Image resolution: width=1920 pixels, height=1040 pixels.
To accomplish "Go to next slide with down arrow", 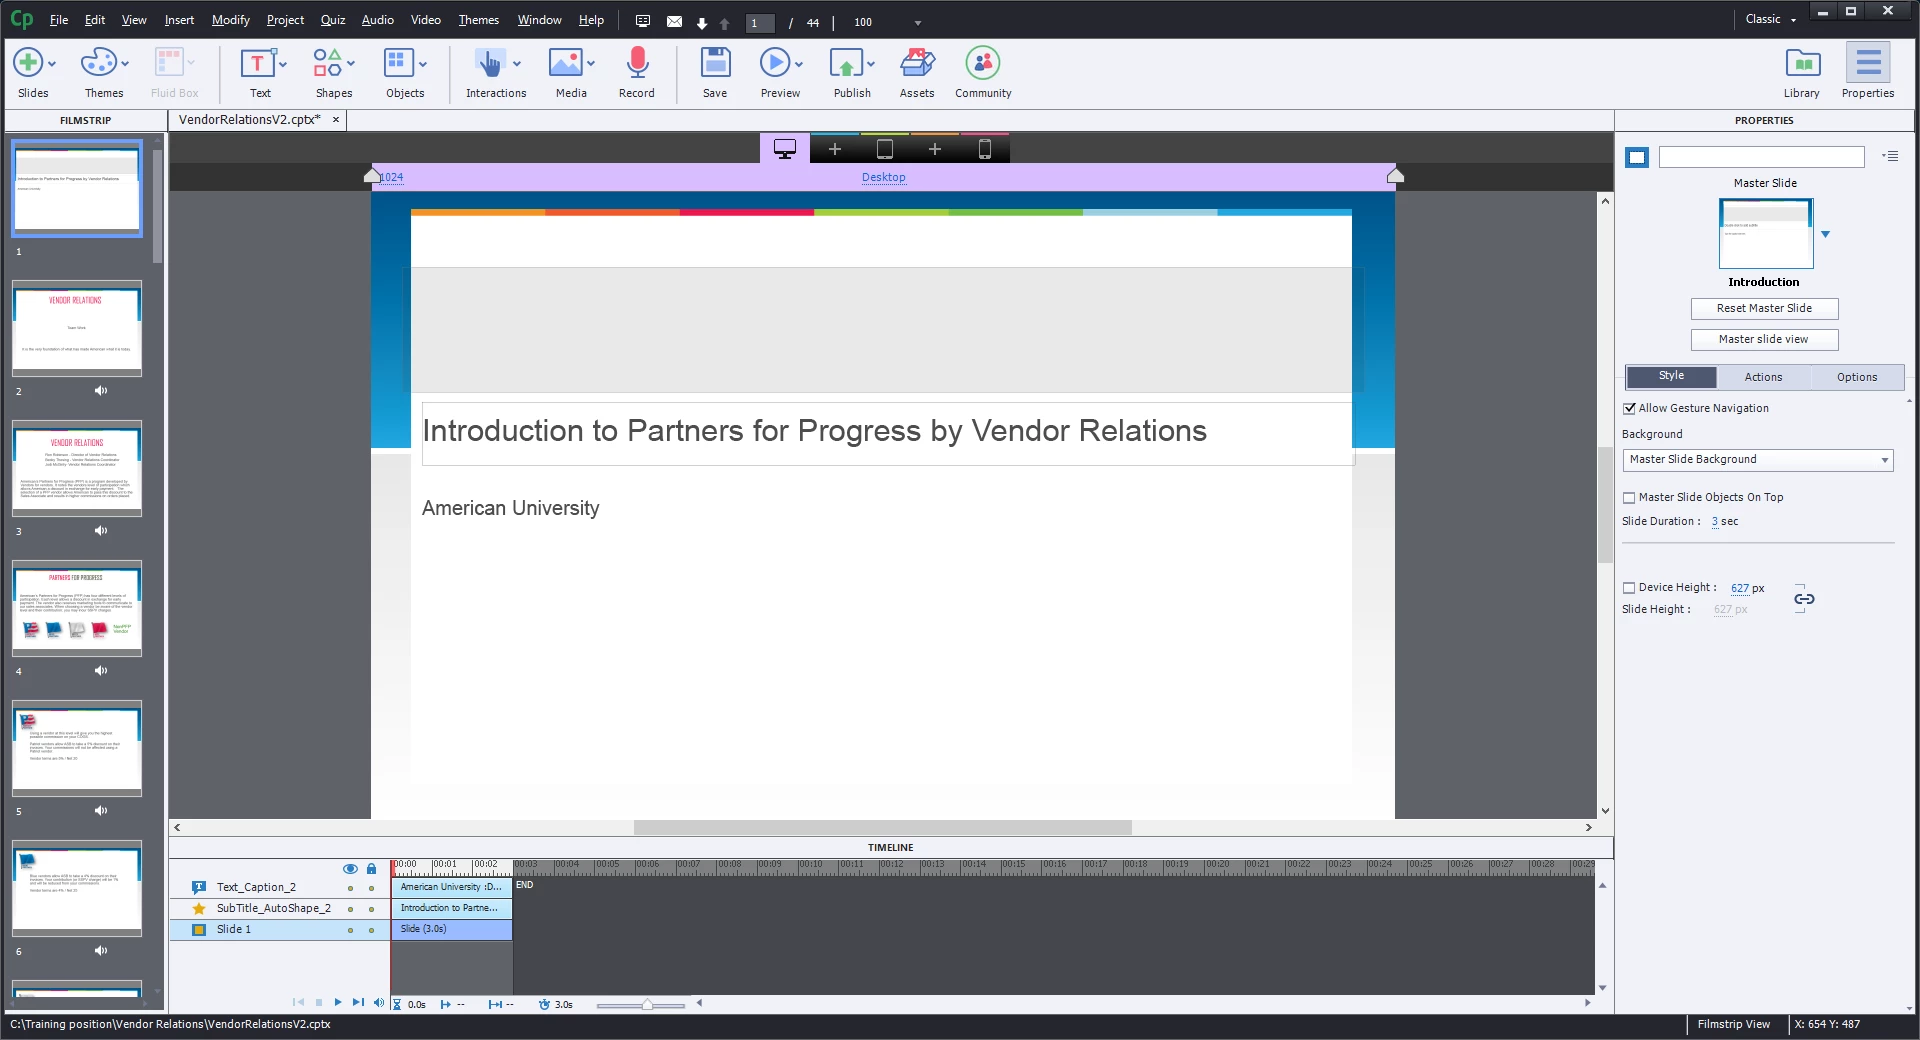I will (x=702, y=23).
